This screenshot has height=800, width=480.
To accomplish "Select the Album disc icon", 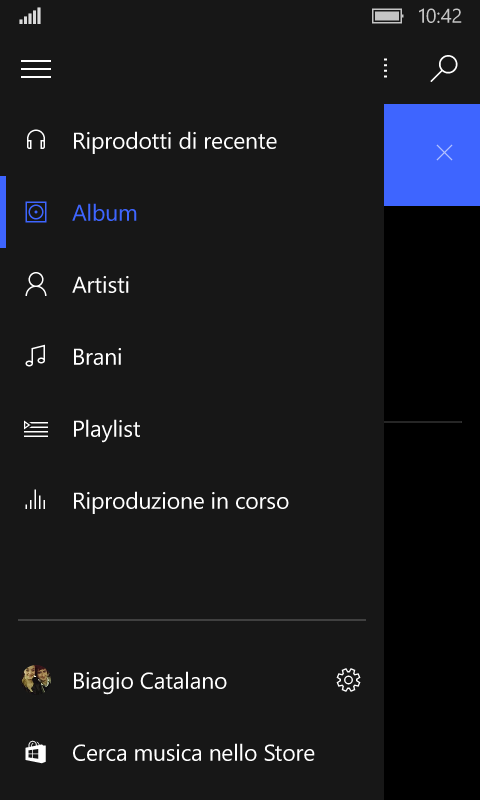I will [x=36, y=212].
